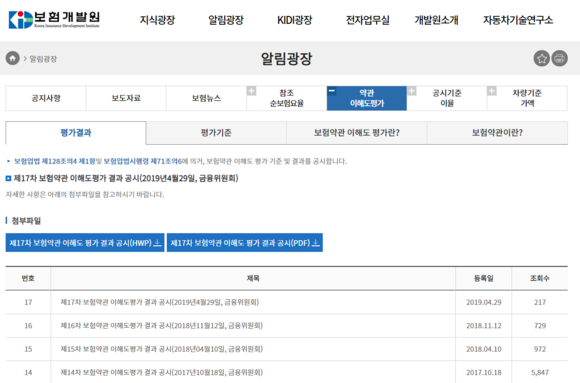This screenshot has width=580, height=383.
Task: Click the 등록일 column header
Action: pyautogui.click(x=484, y=278)
